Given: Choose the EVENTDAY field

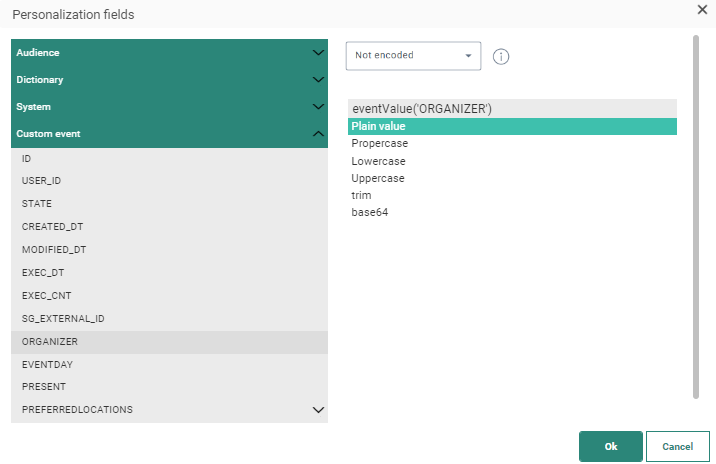Looking at the screenshot, I should (47, 365).
